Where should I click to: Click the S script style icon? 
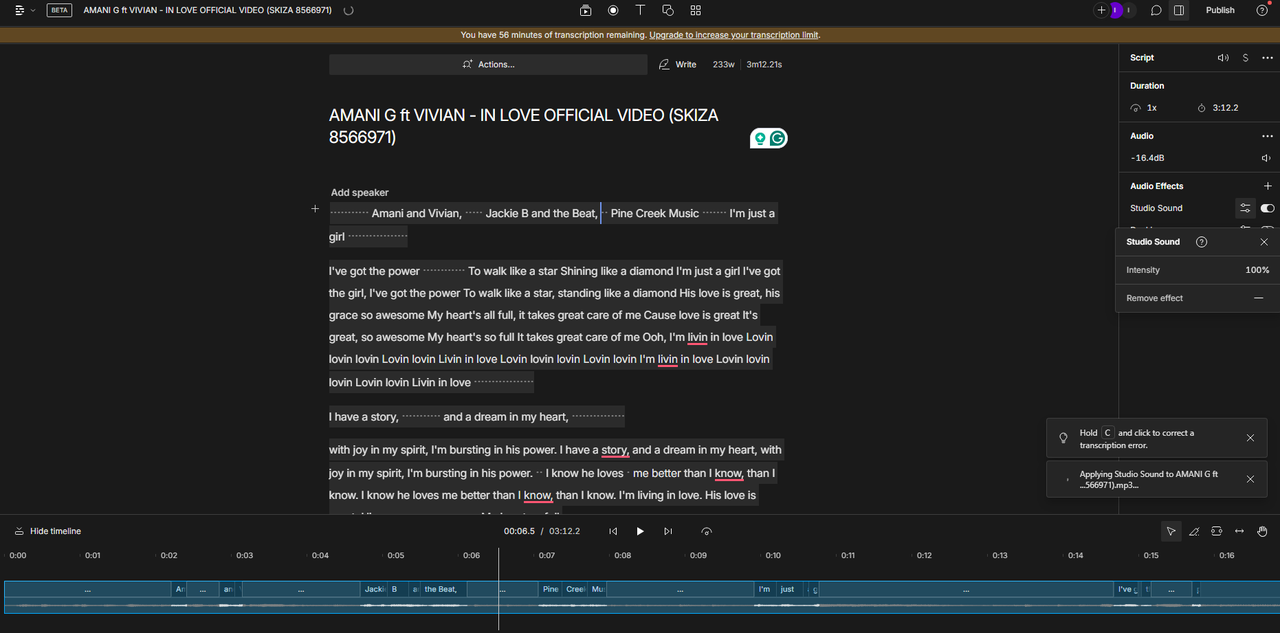(x=1245, y=58)
